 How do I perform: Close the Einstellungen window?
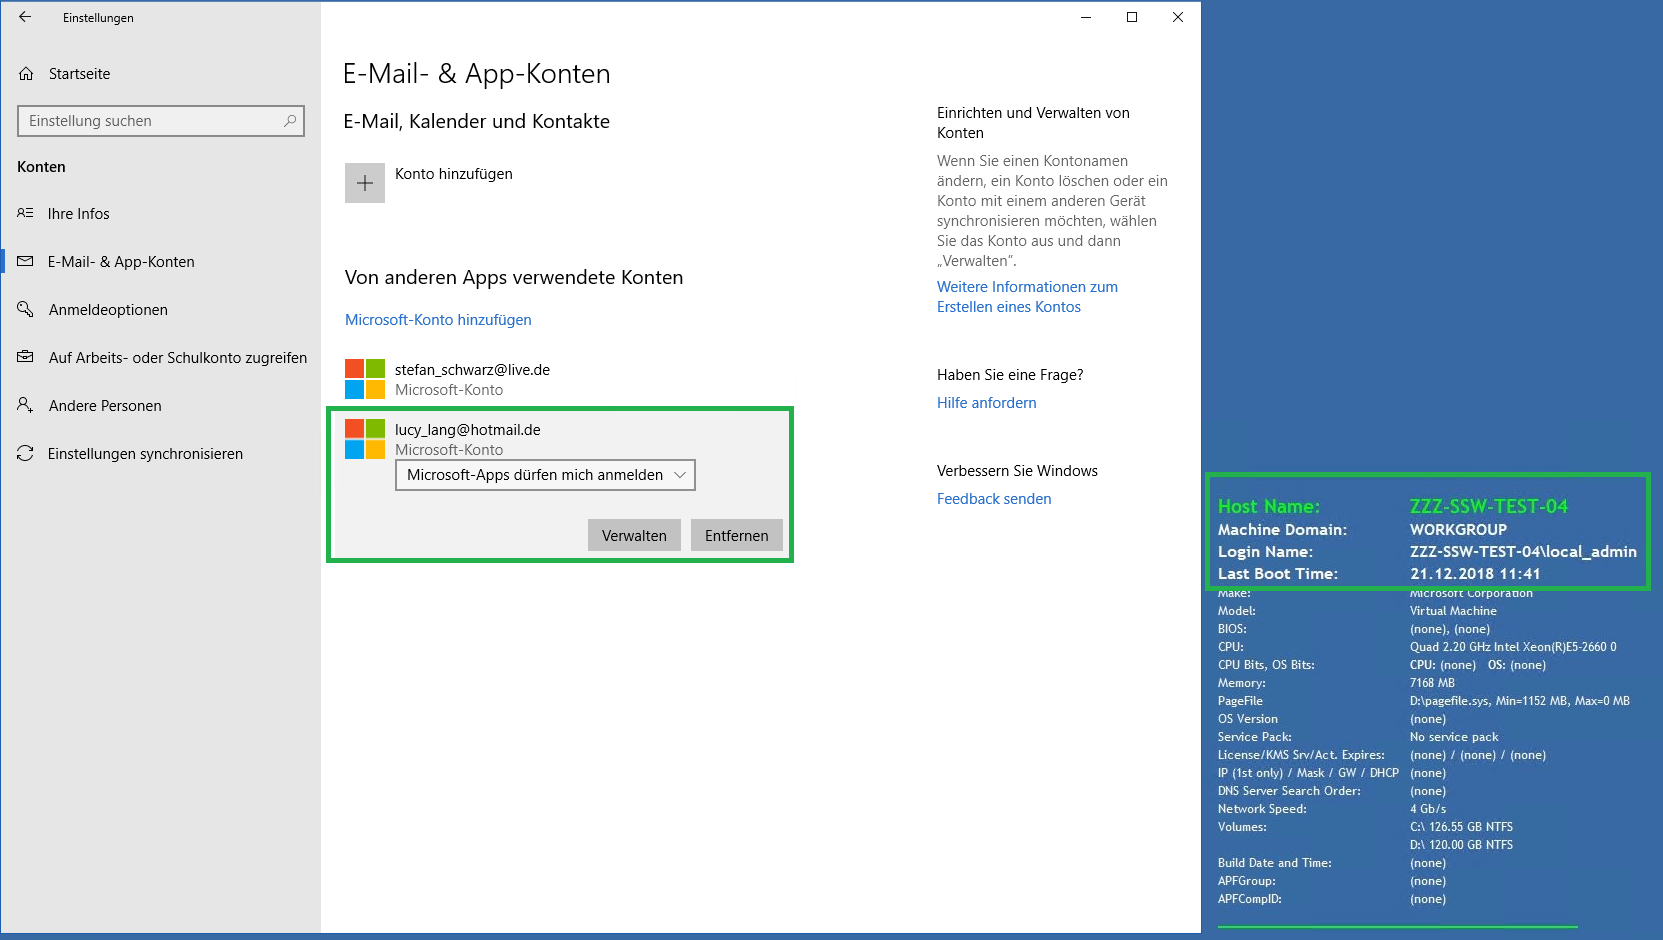[1178, 17]
